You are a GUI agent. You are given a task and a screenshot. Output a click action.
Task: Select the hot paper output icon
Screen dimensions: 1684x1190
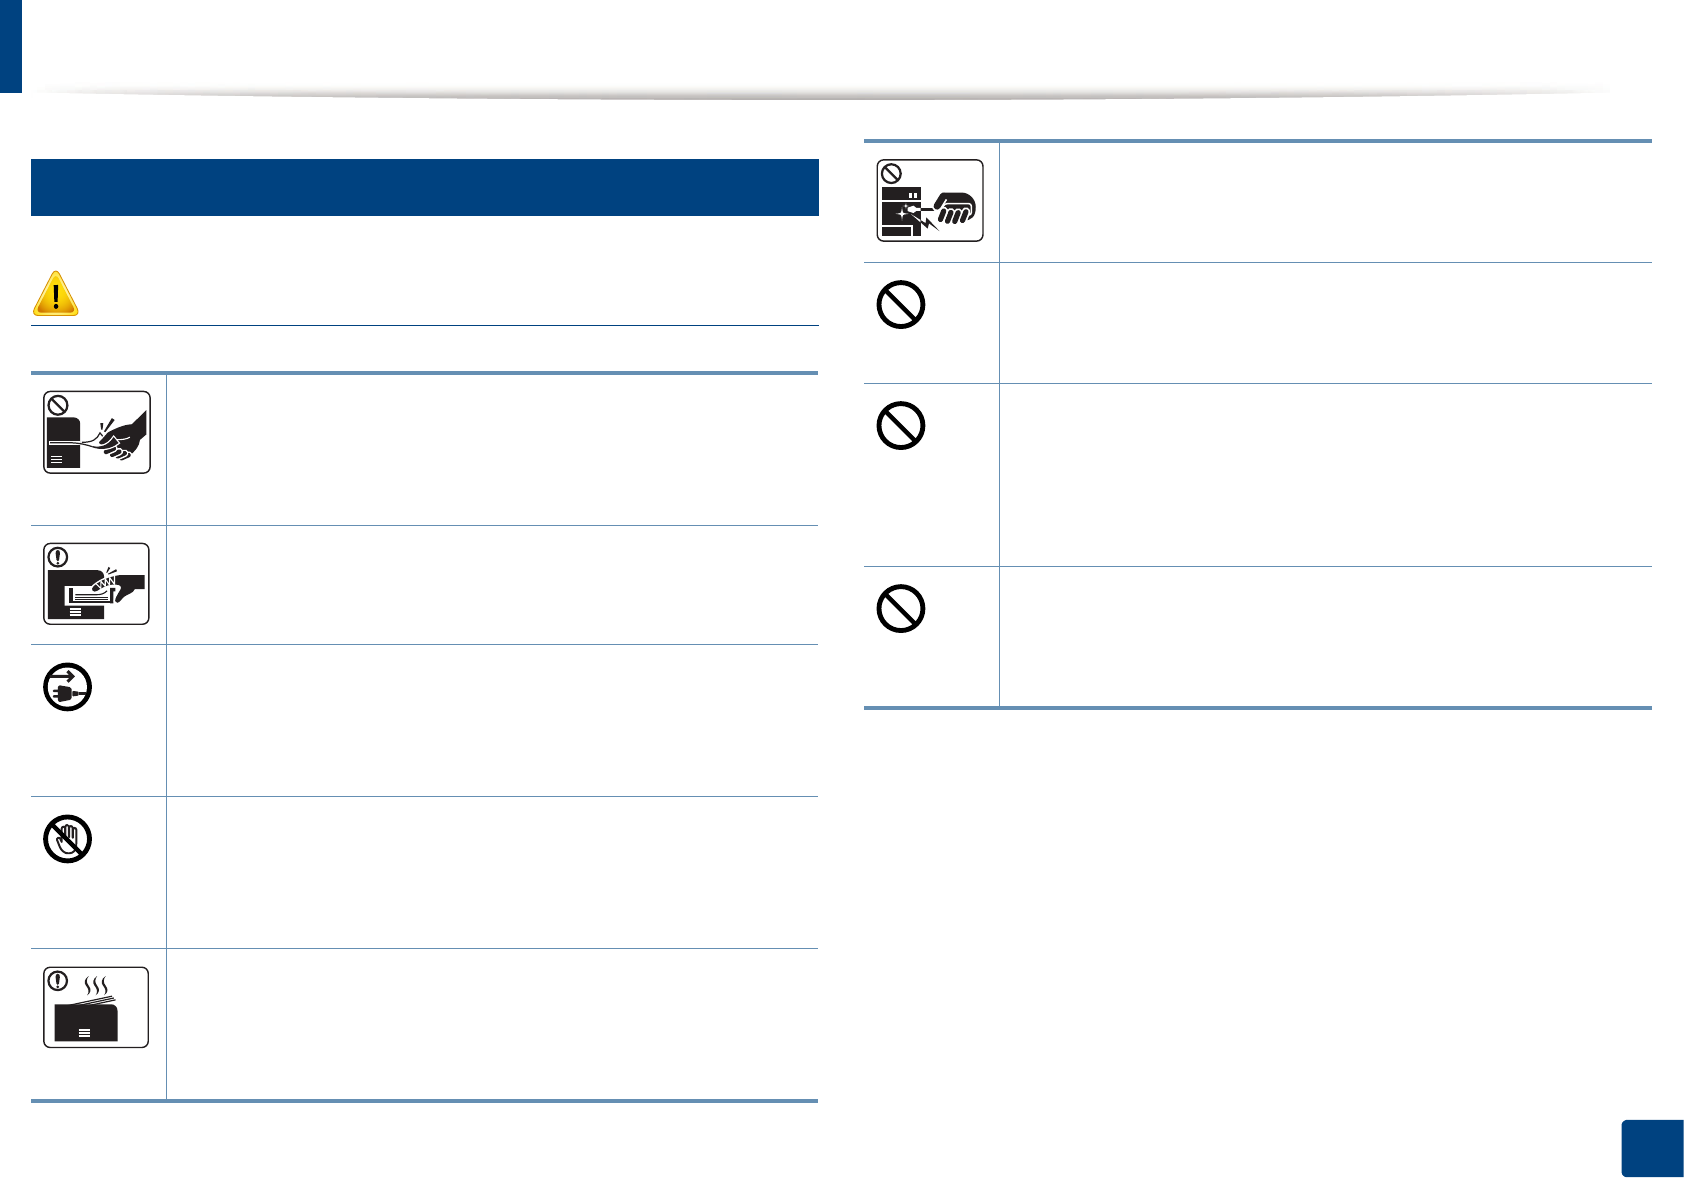(x=97, y=1007)
